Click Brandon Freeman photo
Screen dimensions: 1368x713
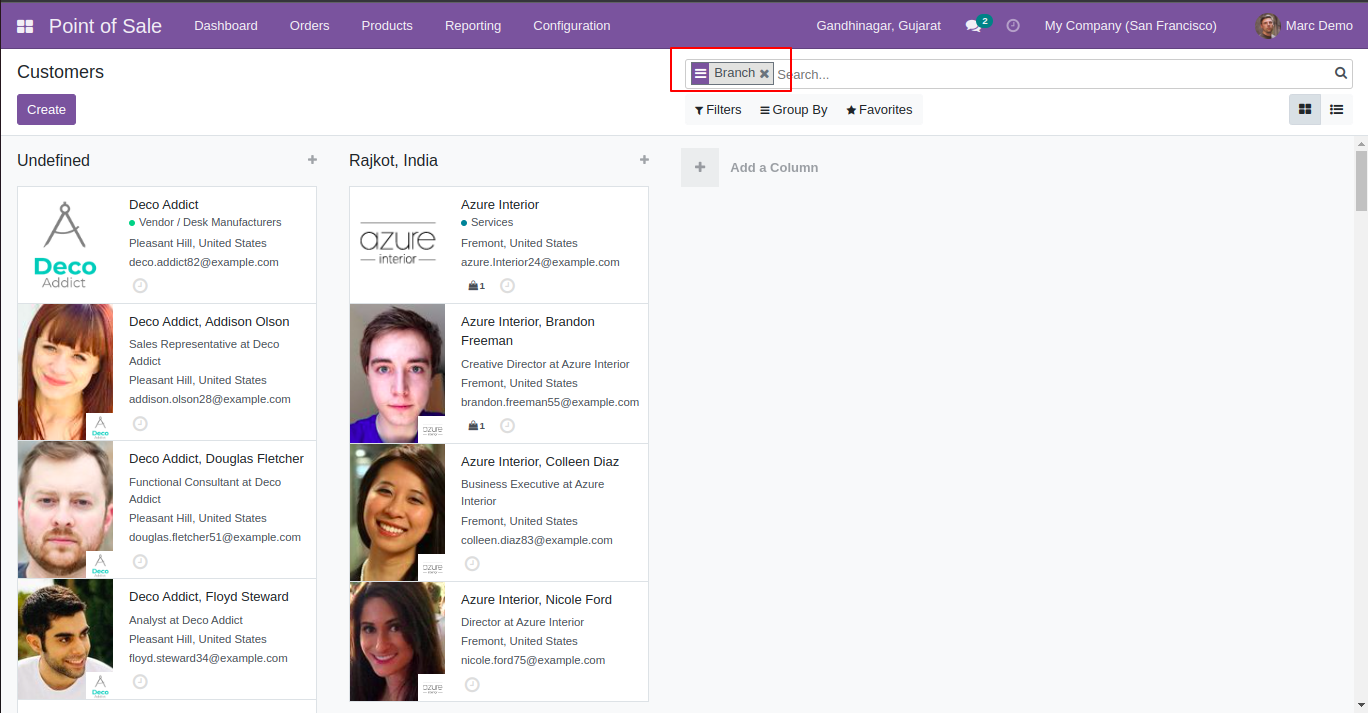[397, 373]
